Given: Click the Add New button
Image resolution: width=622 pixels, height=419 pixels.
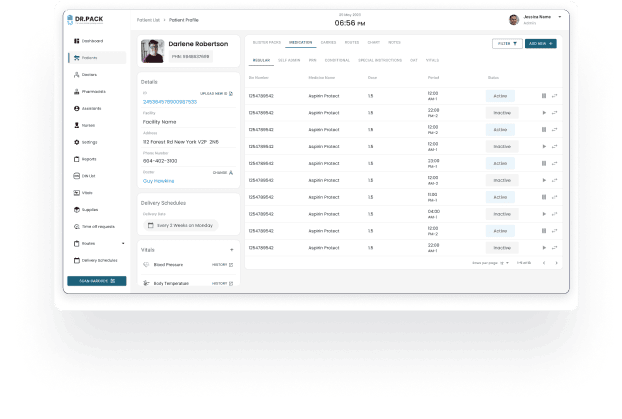Looking at the screenshot, I should click(x=540, y=44).
